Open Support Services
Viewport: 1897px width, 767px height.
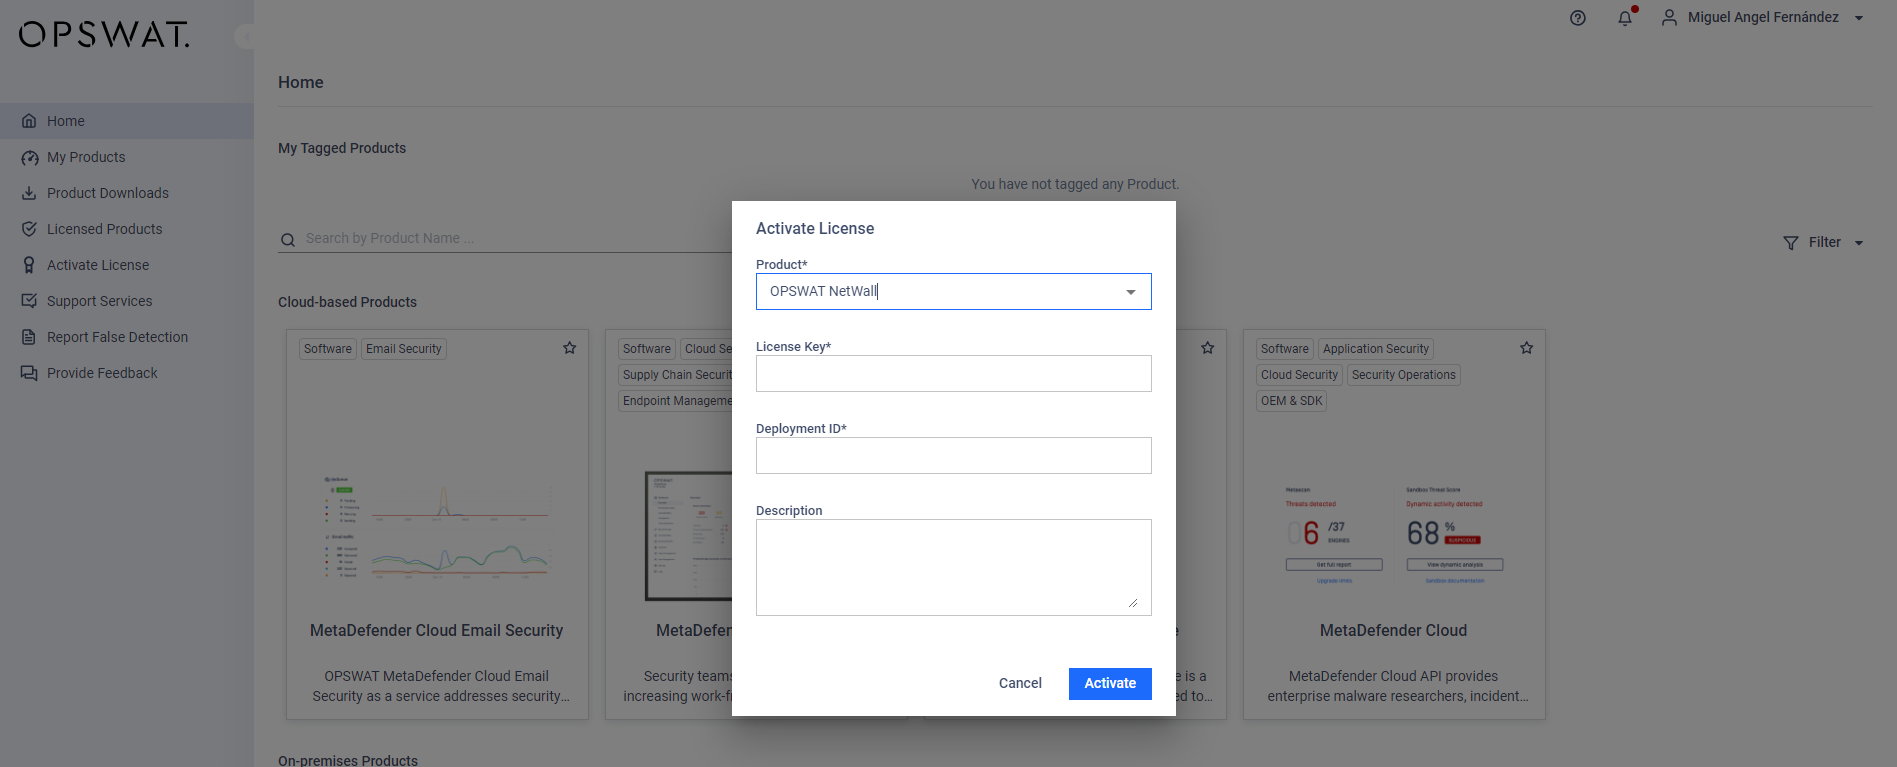pos(127,301)
